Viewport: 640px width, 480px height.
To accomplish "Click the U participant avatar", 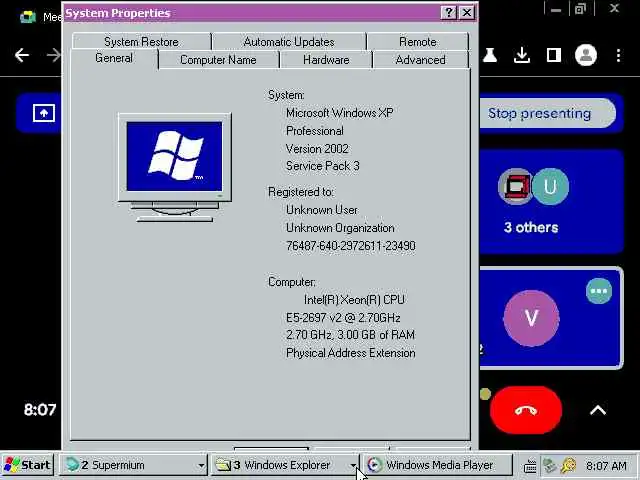I will pyautogui.click(x=551, y=187).
